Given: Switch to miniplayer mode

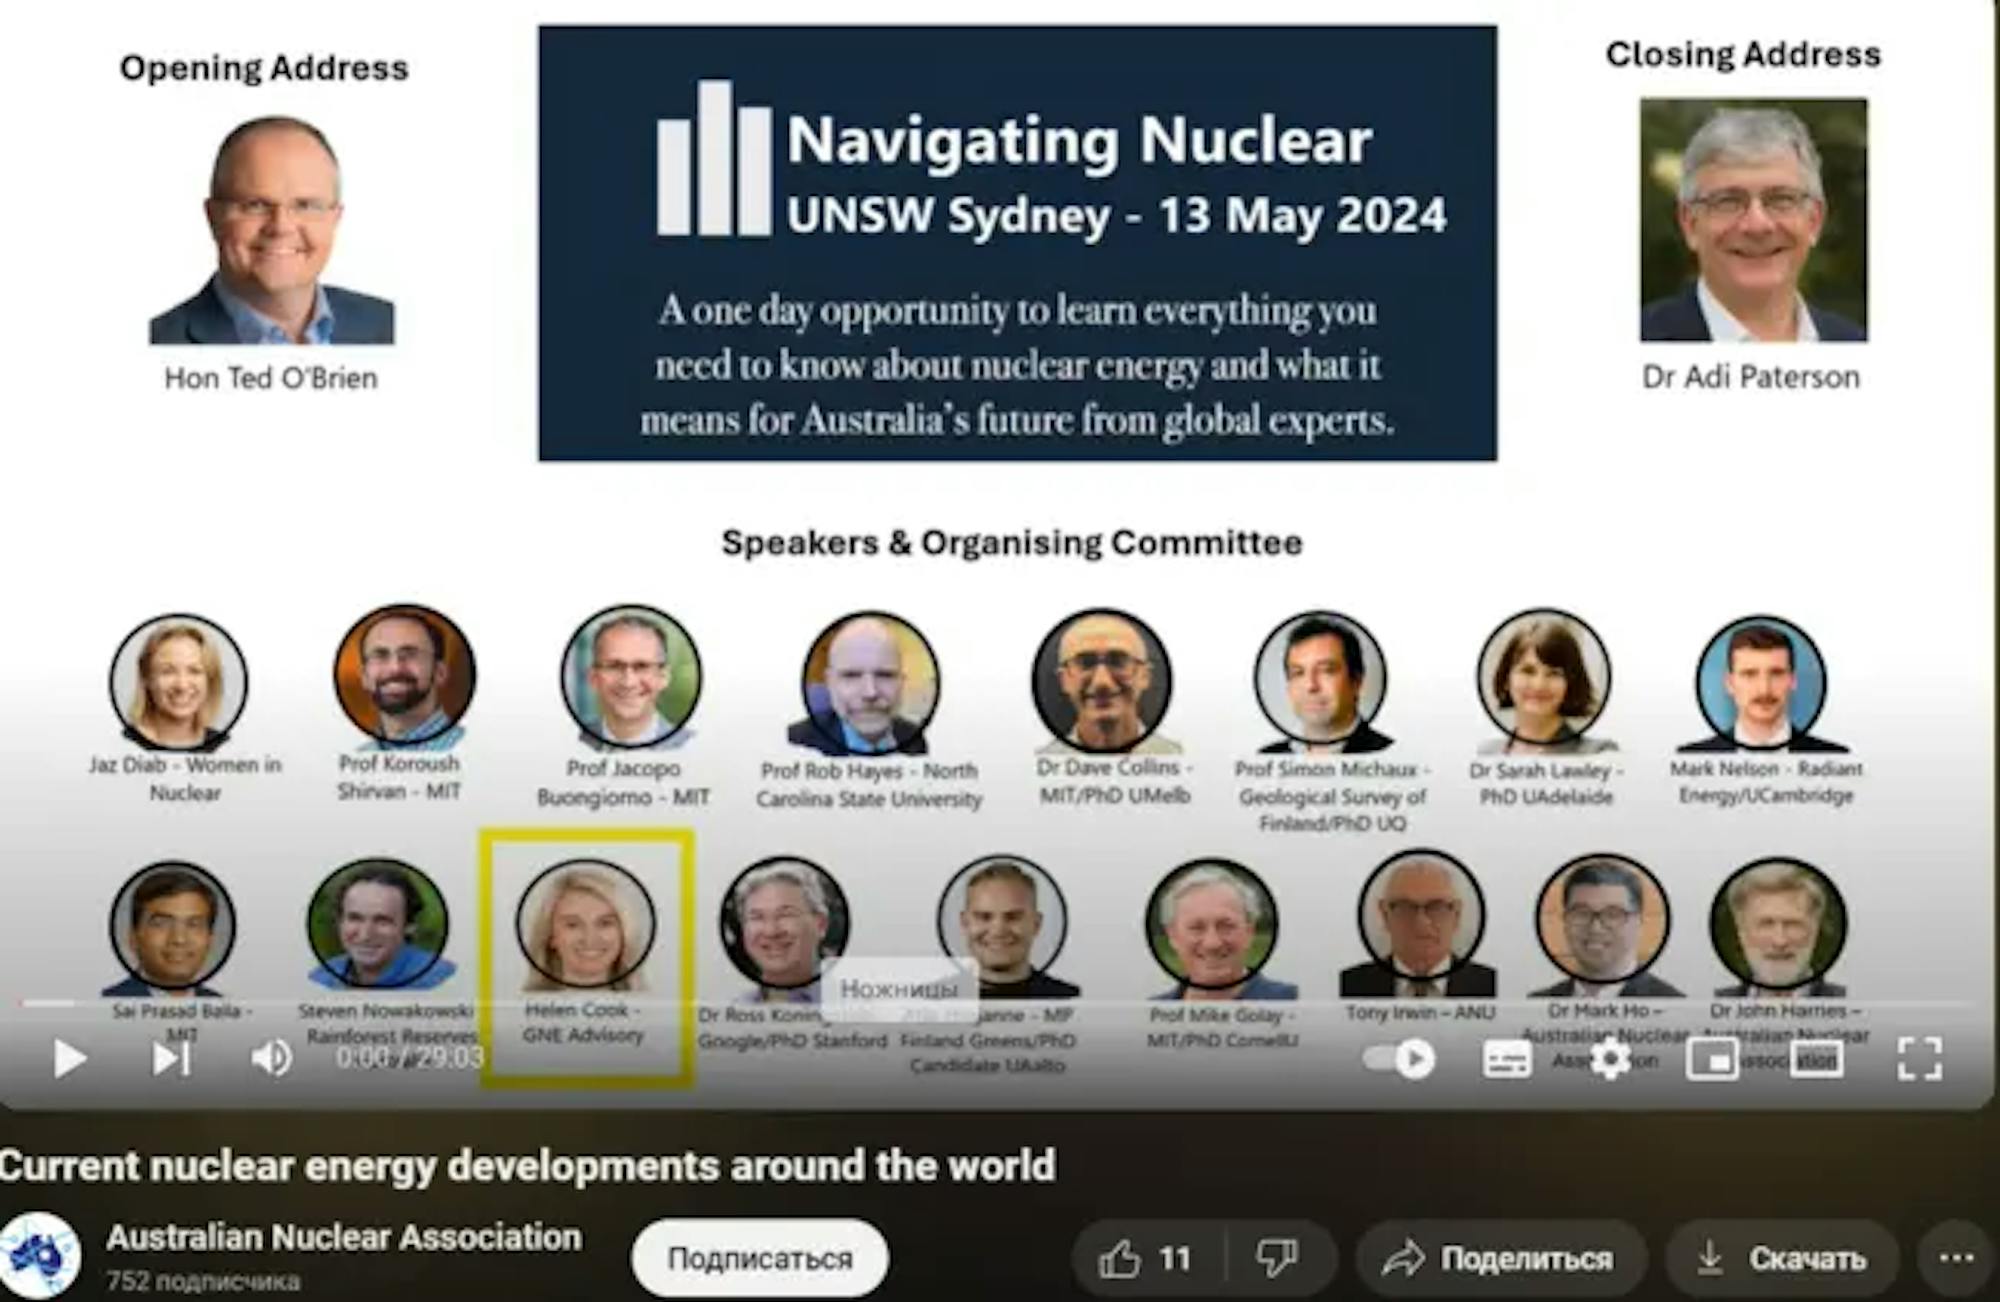Looking at the screenshot, I should [x=1712, y=1059].
